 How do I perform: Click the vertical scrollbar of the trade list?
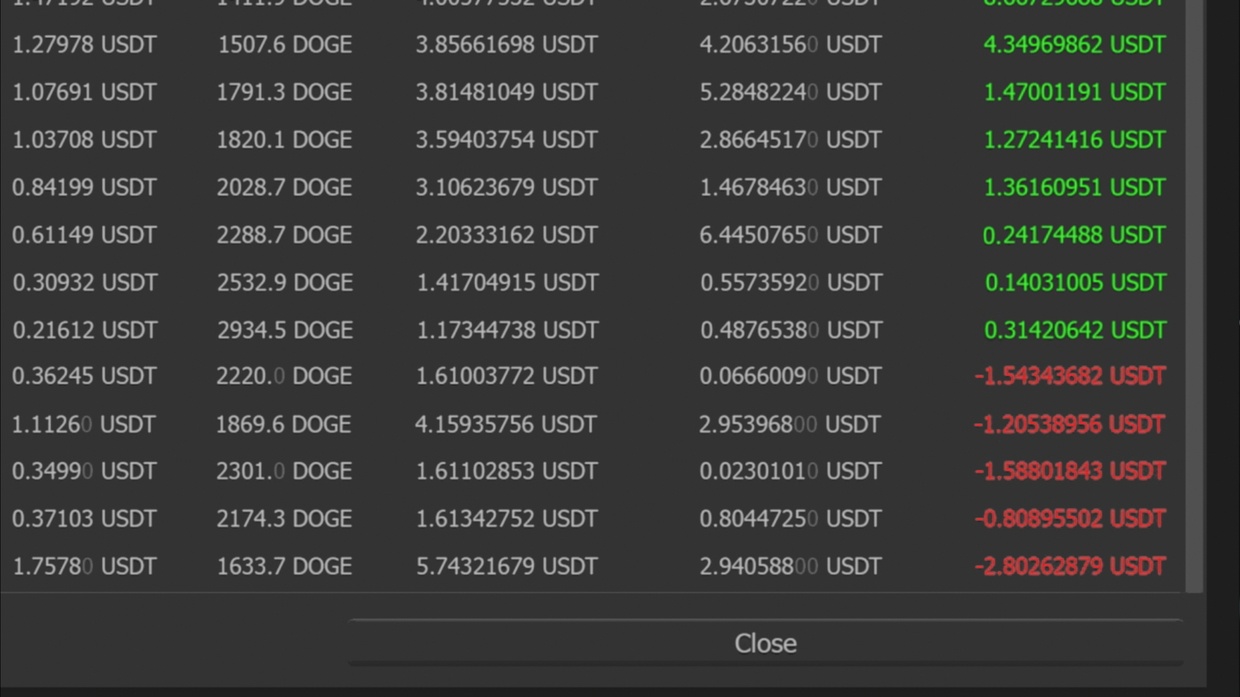(x=1194, y=297)
